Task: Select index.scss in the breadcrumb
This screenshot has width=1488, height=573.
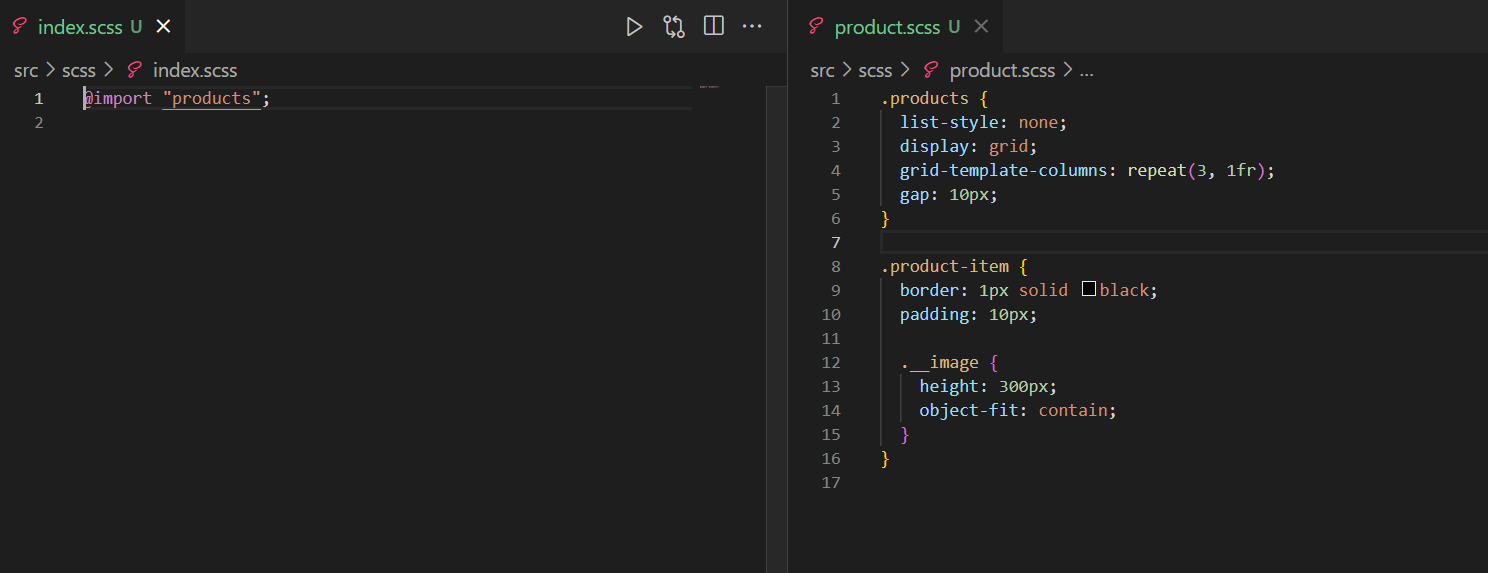Action: [195, 70]
